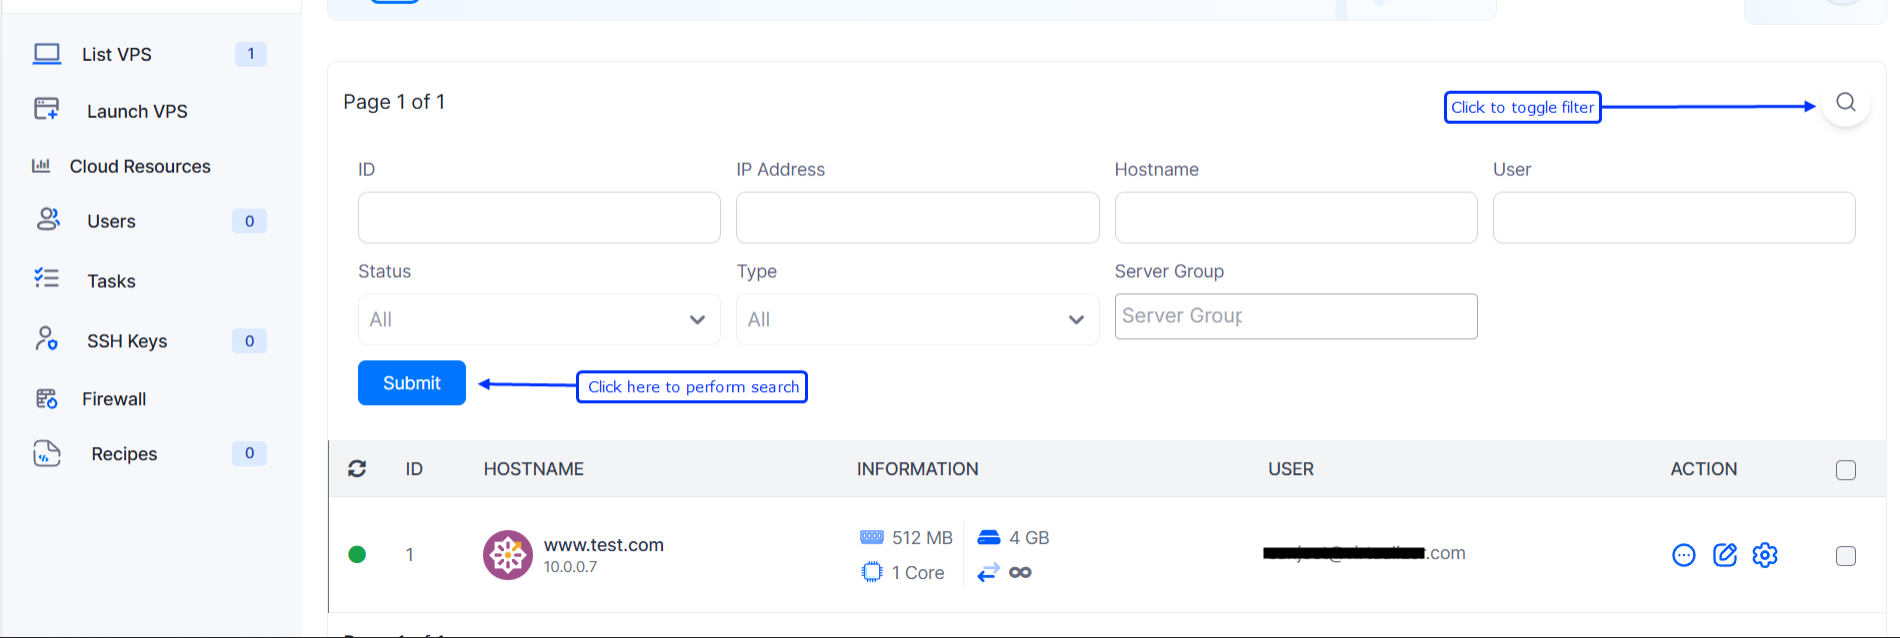Image resolution: width=1900 pixels, height=638 pixels.
Task: Go to Cloud Resources menu item
Action: [x=140, y=167]
